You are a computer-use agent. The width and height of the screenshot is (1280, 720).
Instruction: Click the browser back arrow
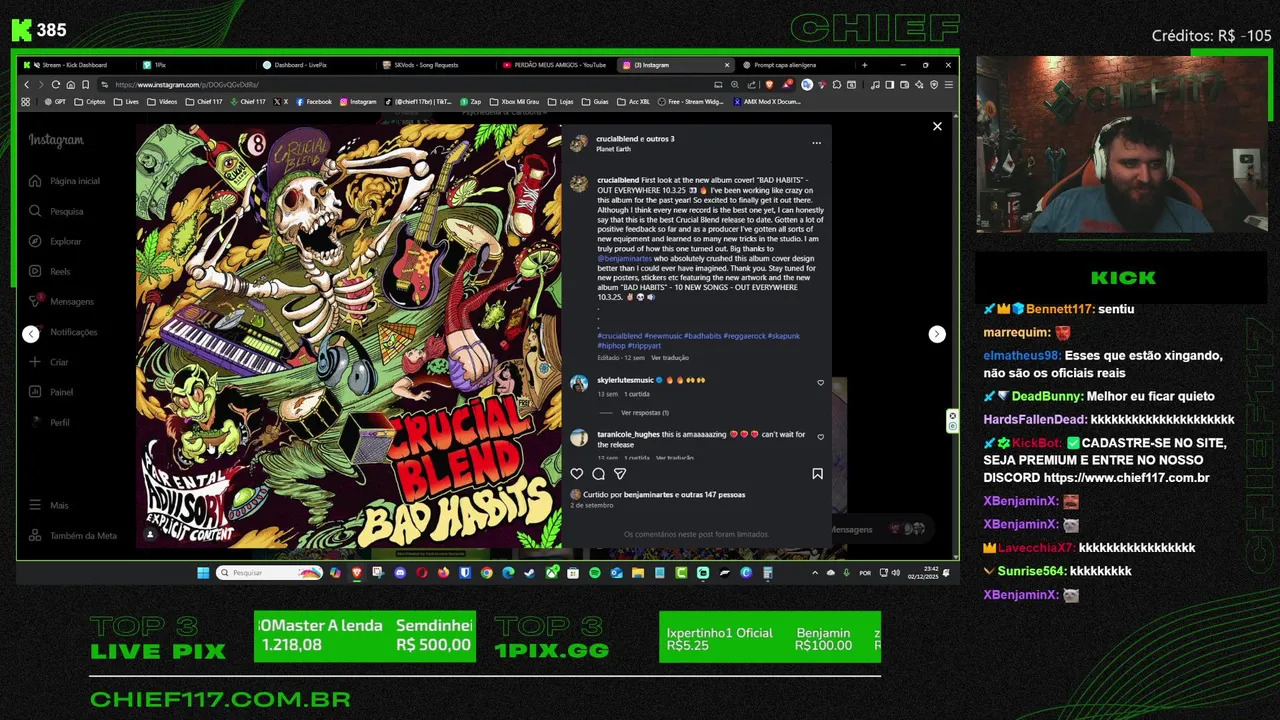pyautogui.click(x=27, y=85)
